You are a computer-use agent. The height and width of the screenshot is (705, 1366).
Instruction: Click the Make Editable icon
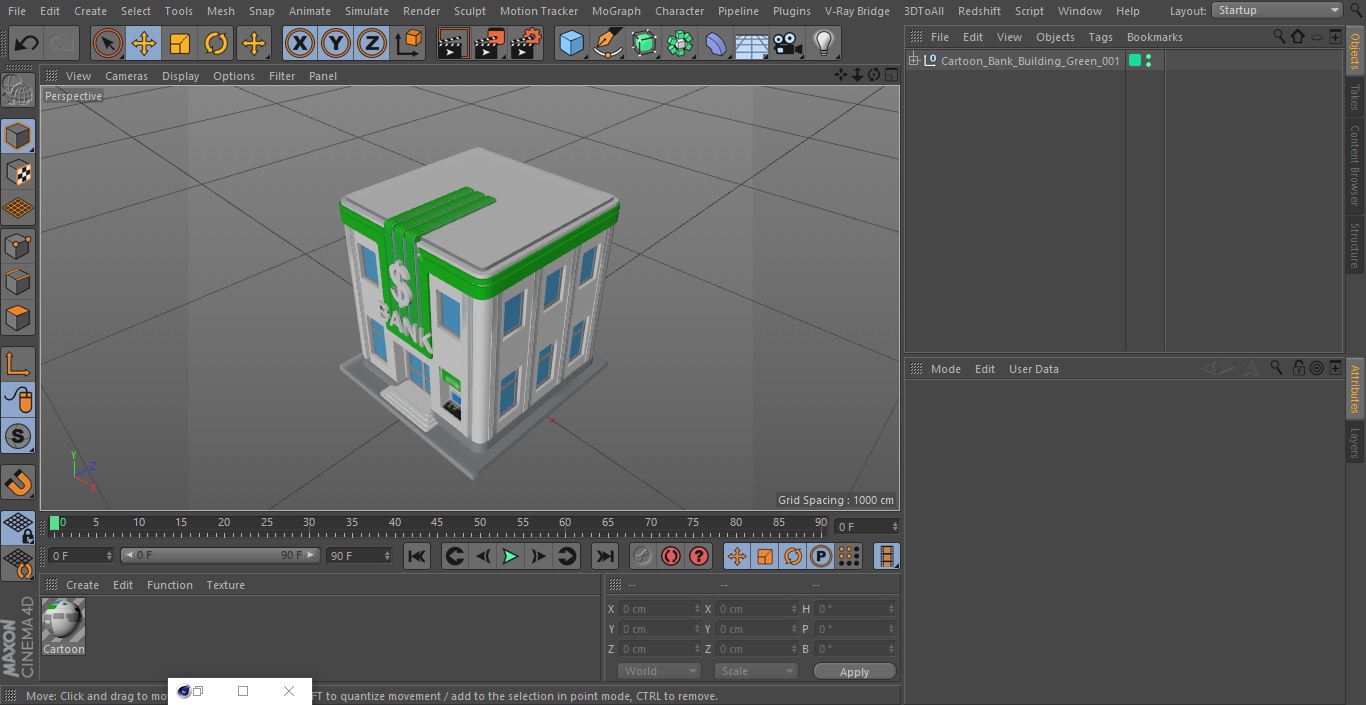tap(18, 92)
